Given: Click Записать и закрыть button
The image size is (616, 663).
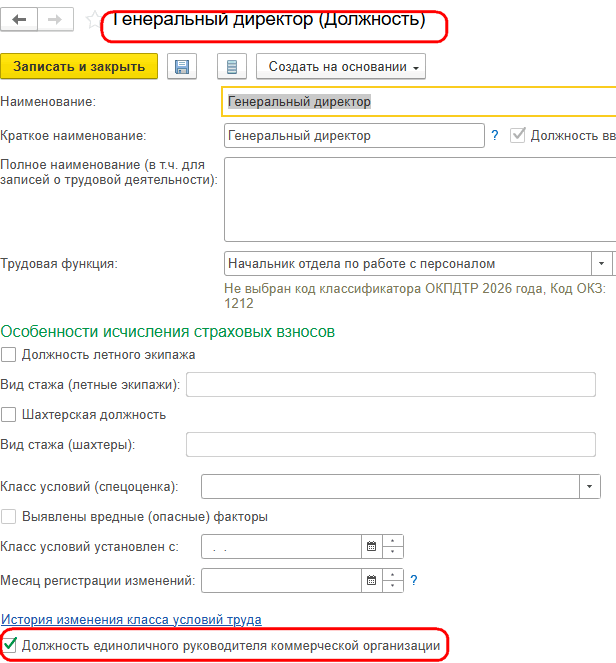Looking at the screenshot, I should pyautogui.click(x=79, y=66).
